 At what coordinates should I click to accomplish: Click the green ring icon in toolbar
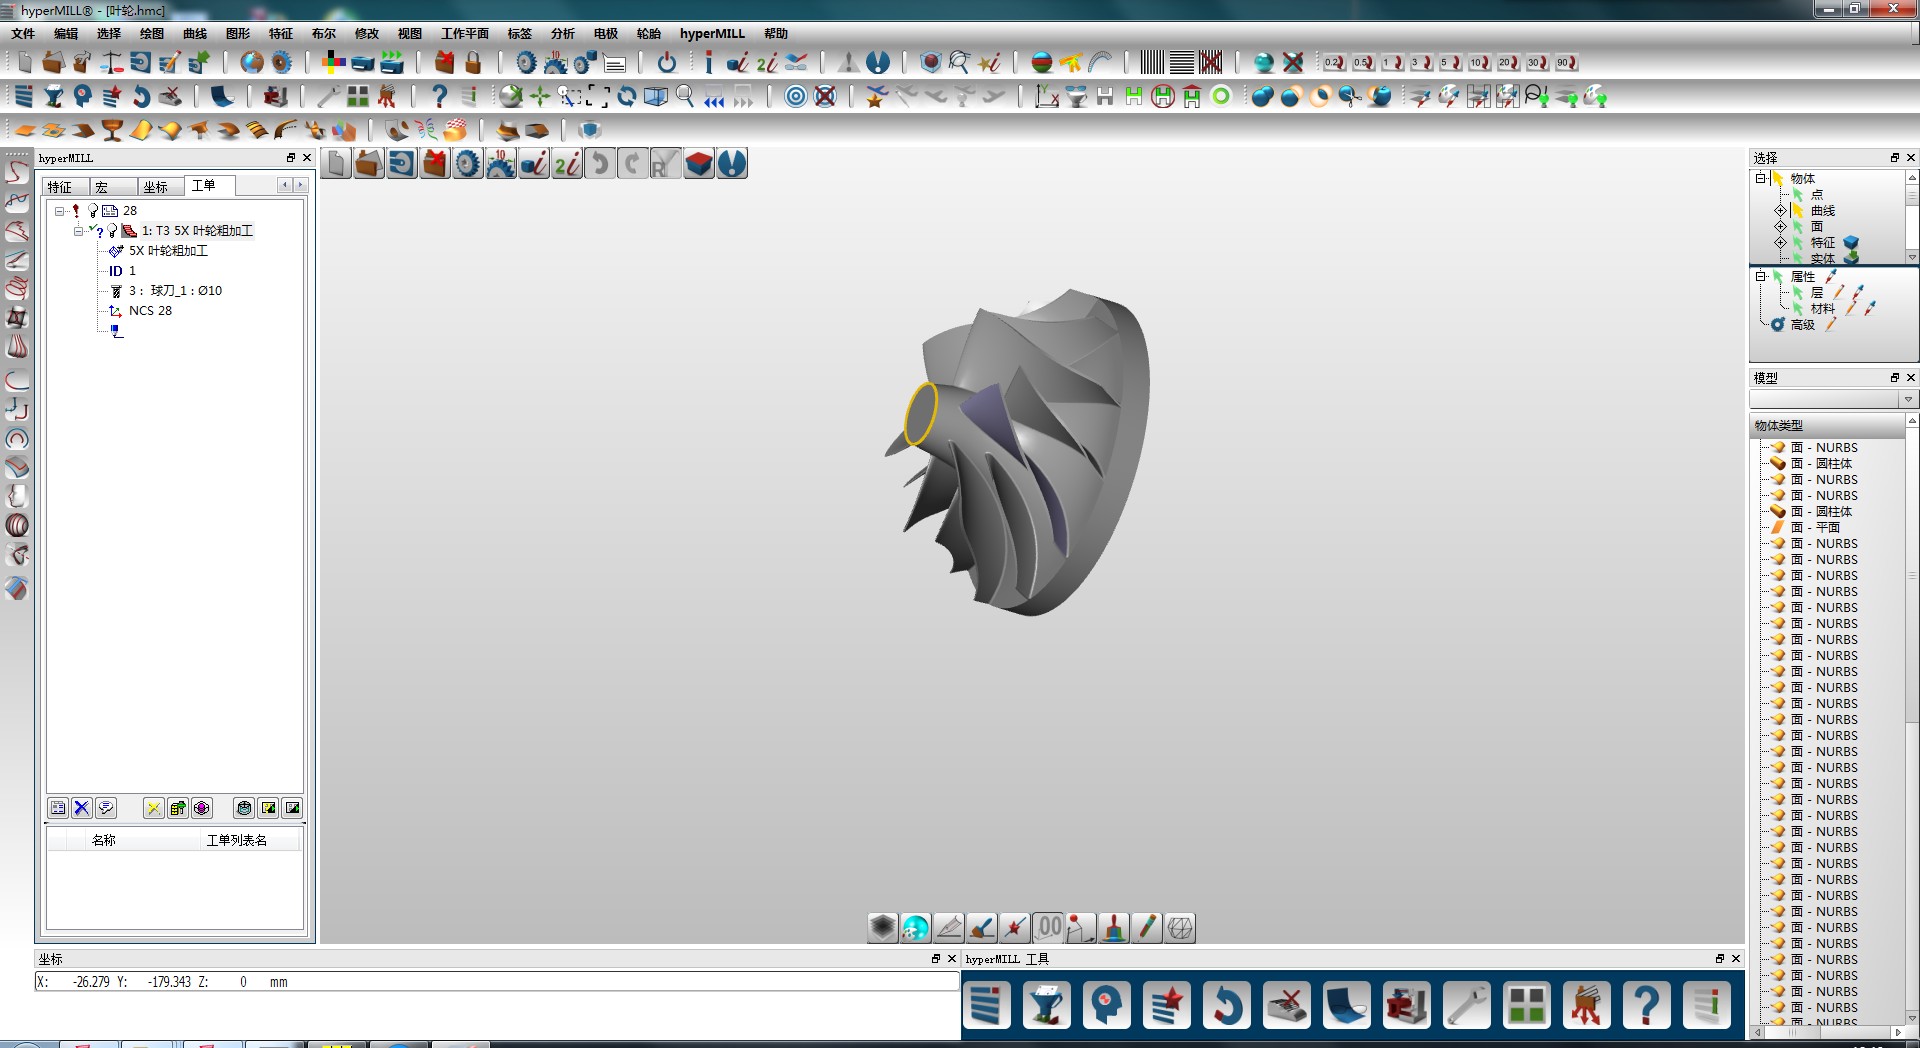click(1221, 96)
